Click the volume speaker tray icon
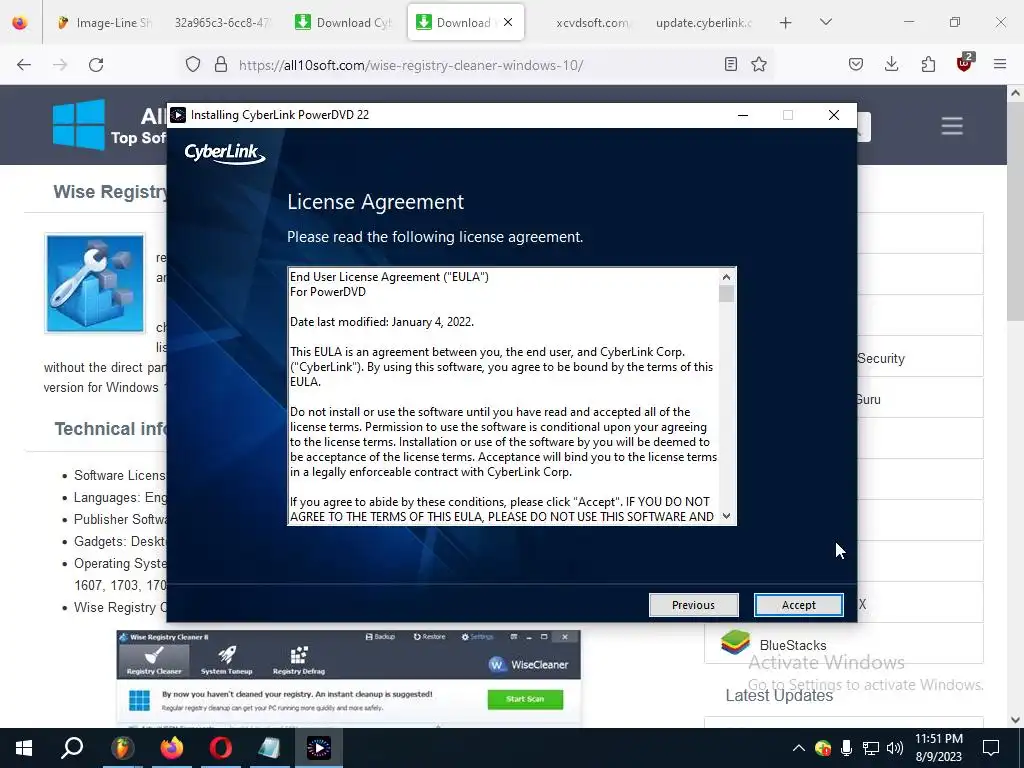 (x=895, y=748)
